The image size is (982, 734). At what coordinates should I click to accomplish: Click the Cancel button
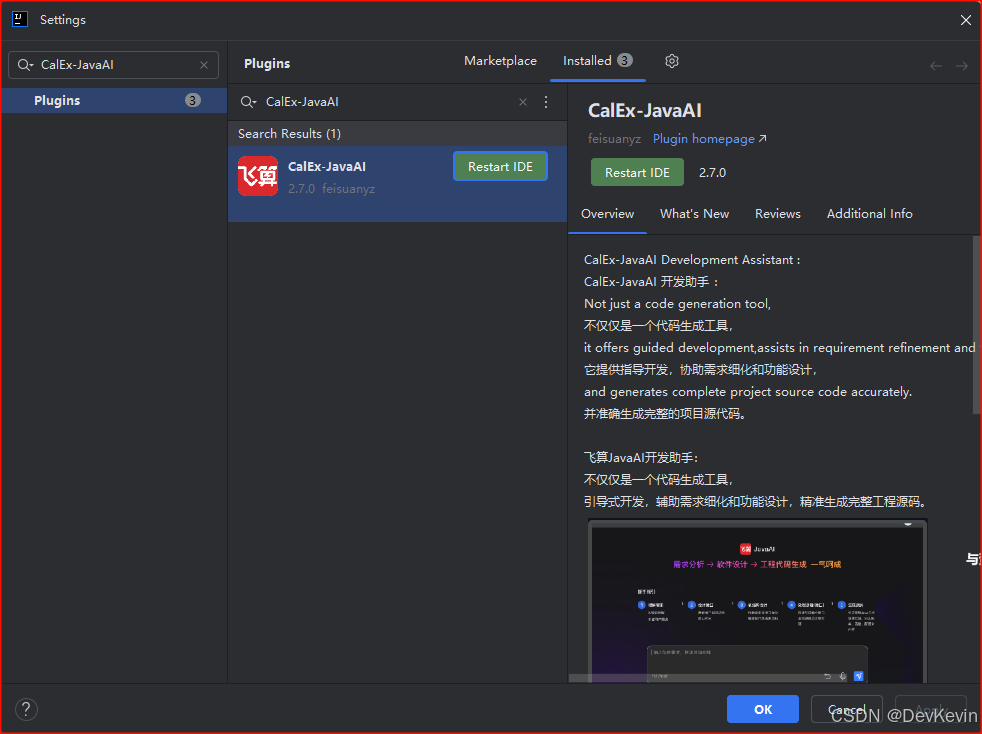847,709
